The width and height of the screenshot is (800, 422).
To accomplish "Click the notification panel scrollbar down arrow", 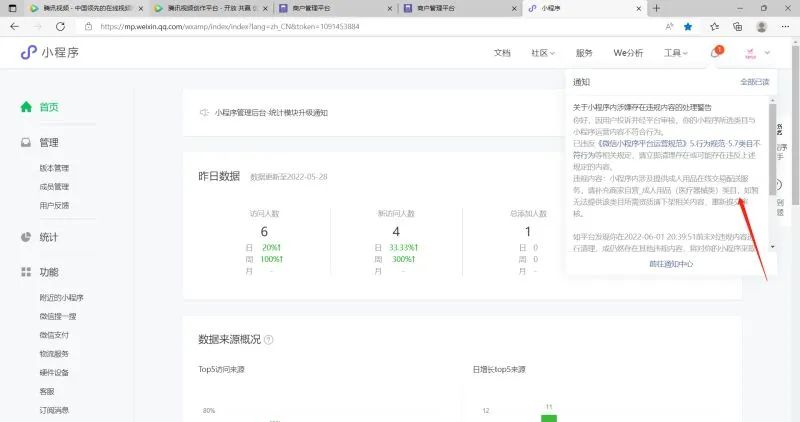I will [772, 247].
